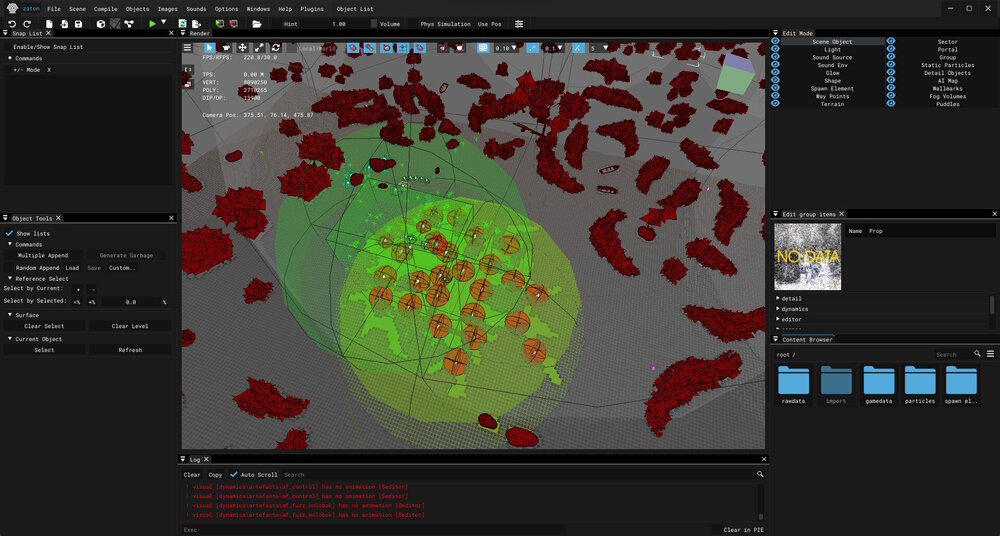Click the Log search magnifier icon

click(760, 474)
